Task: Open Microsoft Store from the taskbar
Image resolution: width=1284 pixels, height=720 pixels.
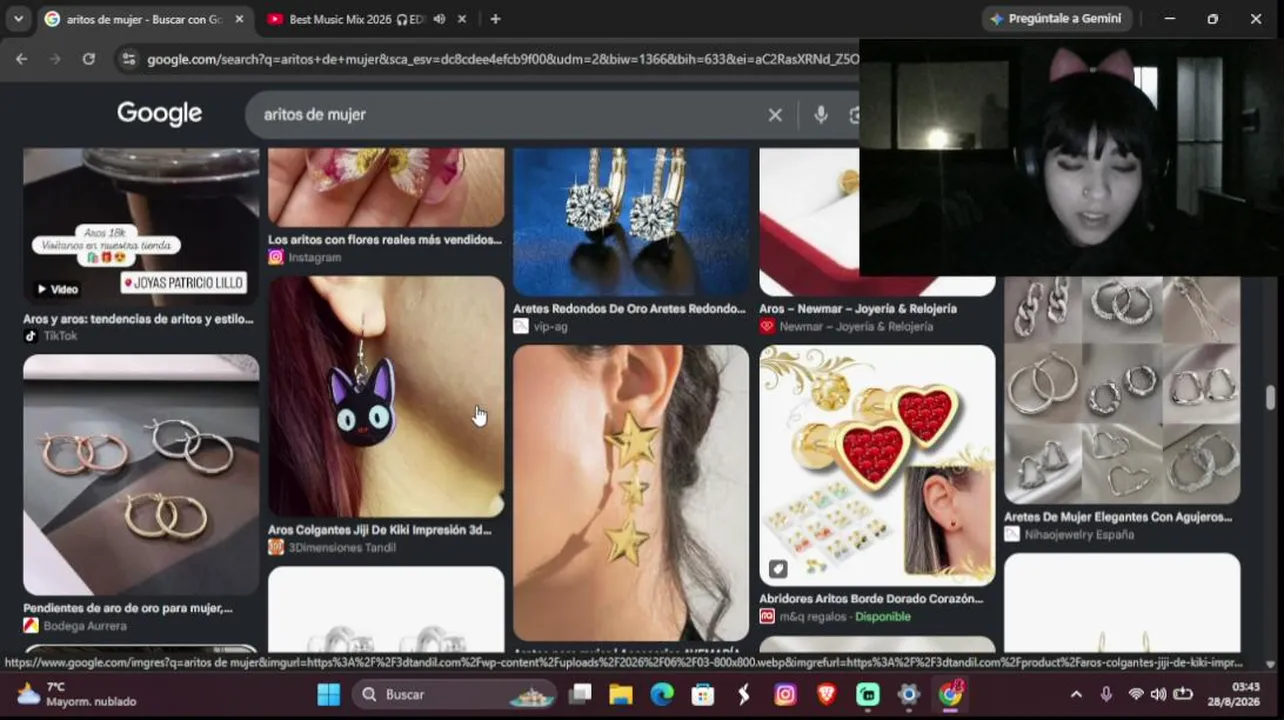Action: (703, 694)
